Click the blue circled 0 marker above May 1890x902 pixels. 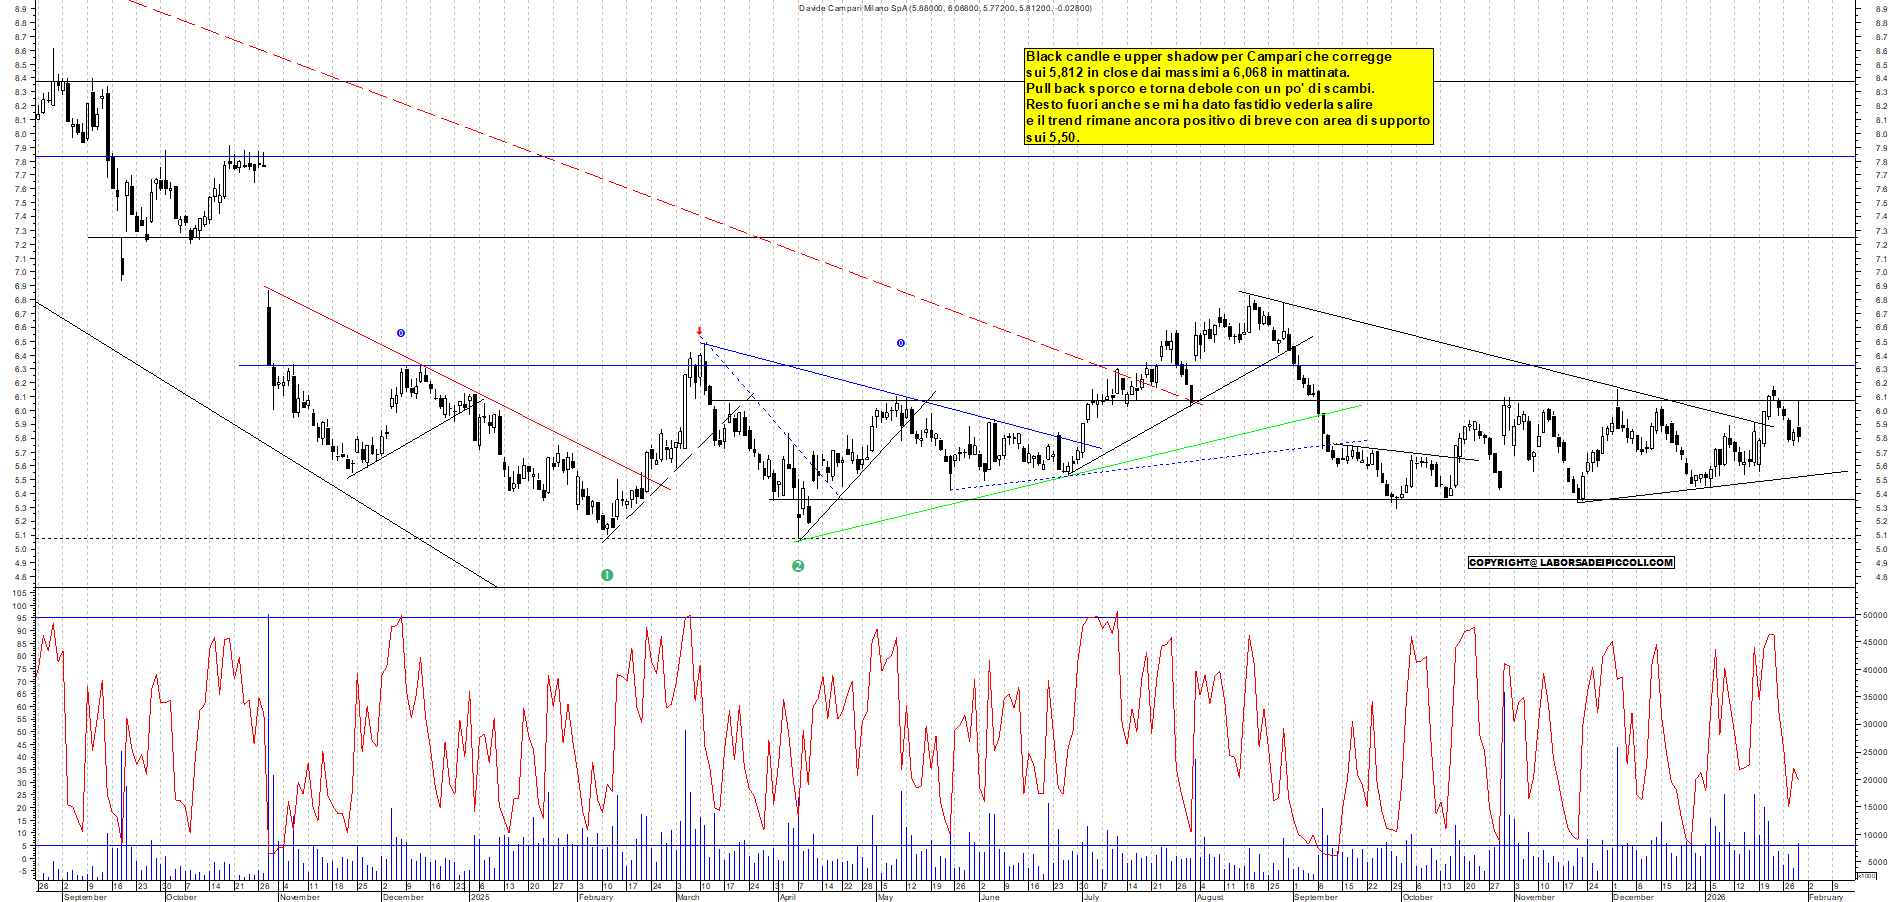tap(900, 343)
